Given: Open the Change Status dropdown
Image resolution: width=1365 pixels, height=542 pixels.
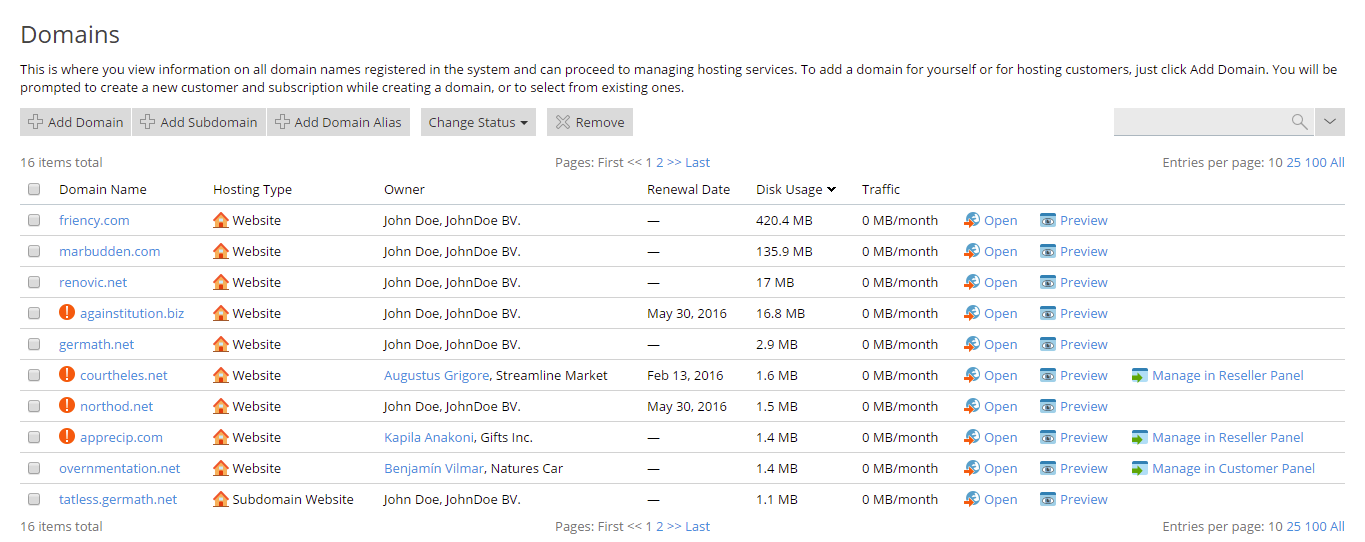Looking at the screenshot, I should (478, 122).
